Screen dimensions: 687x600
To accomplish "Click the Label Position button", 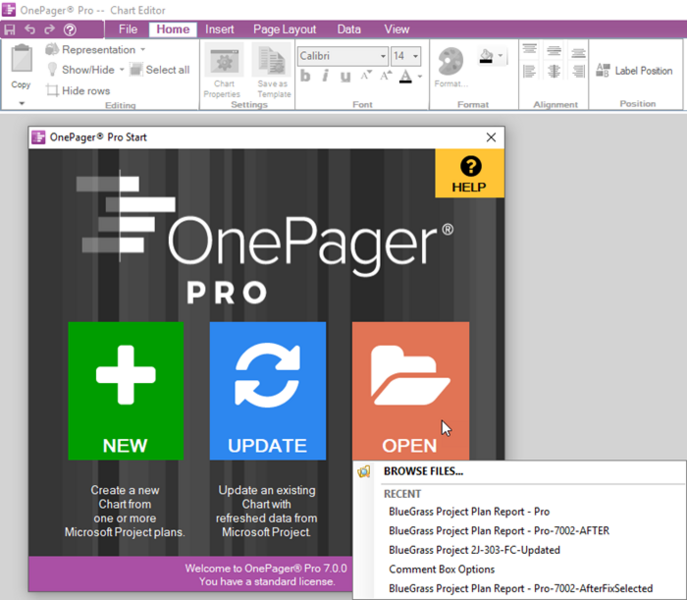I will tap(634, 71).
